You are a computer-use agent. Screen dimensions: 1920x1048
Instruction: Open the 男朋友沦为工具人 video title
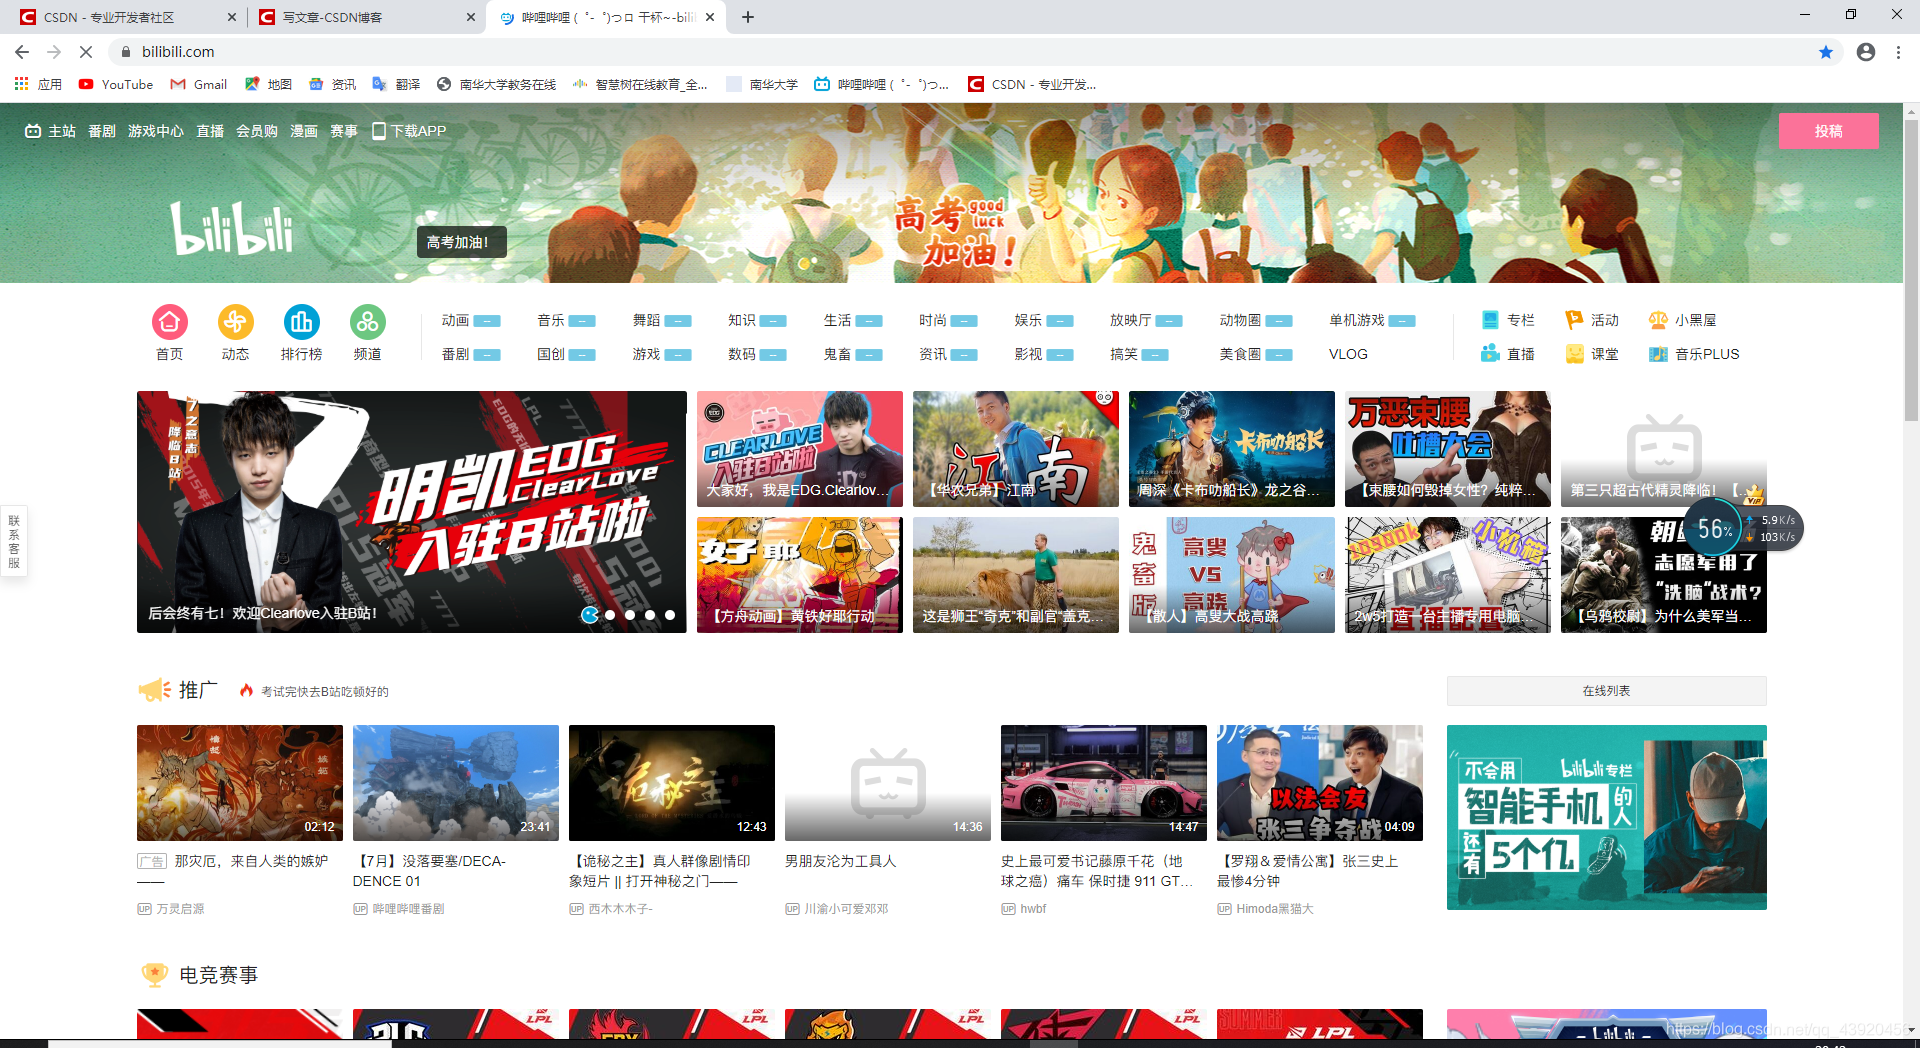[840, 861]
